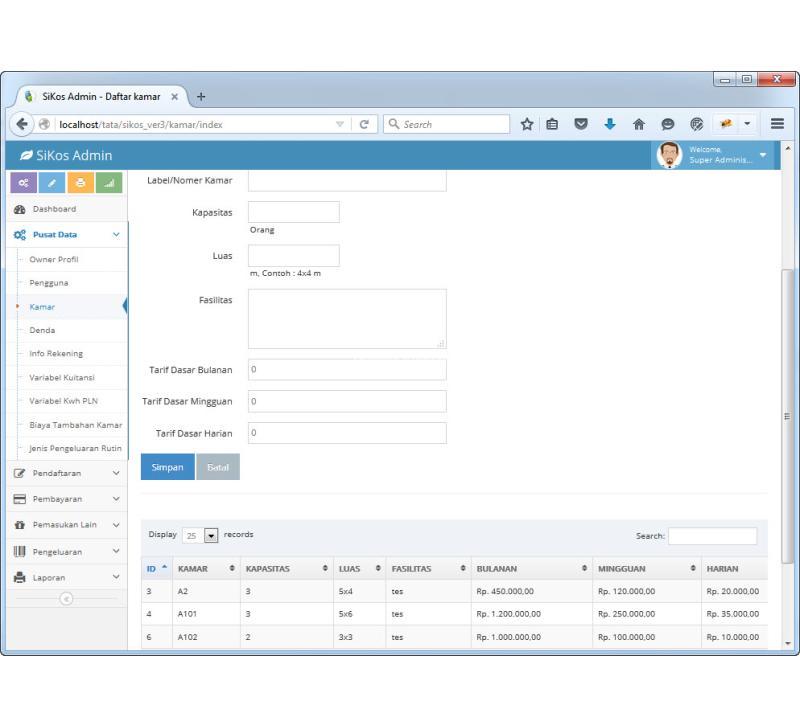Click the orange printer shortcut button
Viewport: 800px width, 728px height.
click(x=80, y=182)
